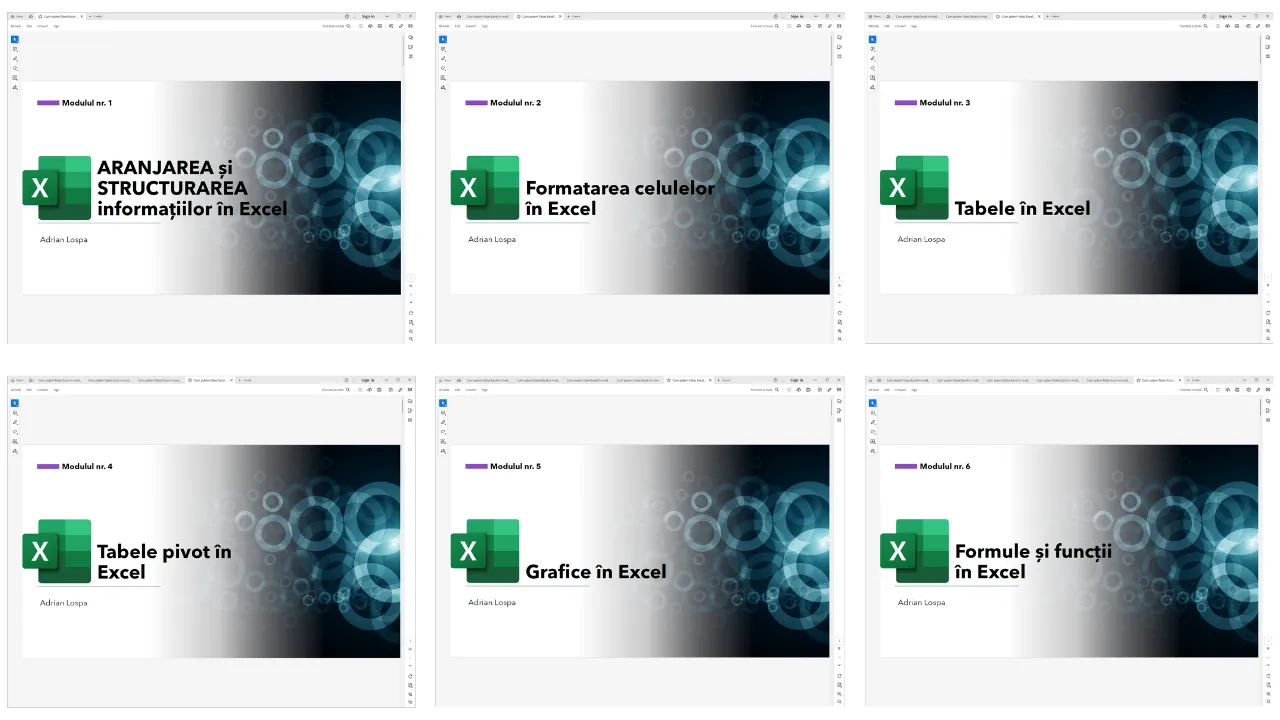Toggle the star on the active document tab
1280x720 pixels.
click(40, 16)
